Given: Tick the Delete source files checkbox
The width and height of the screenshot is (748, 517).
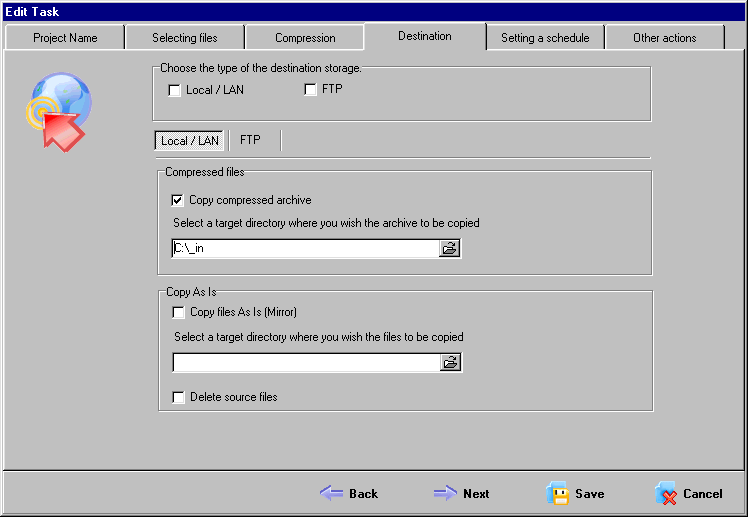Looking at the screenshot, I should [x=178, y=397].
